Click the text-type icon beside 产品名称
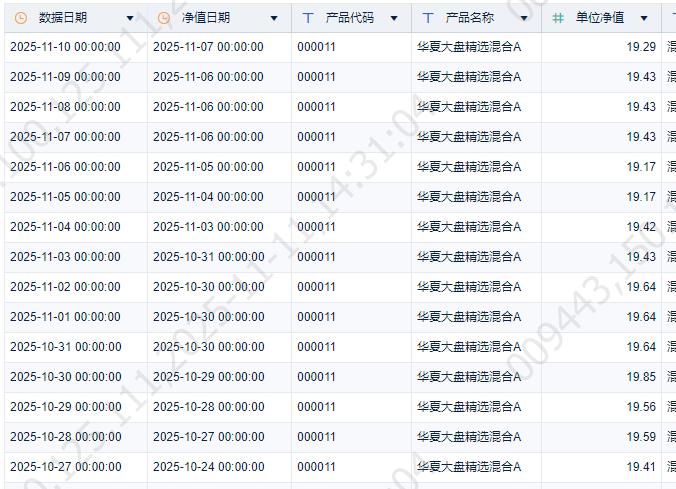 point(428,18)
